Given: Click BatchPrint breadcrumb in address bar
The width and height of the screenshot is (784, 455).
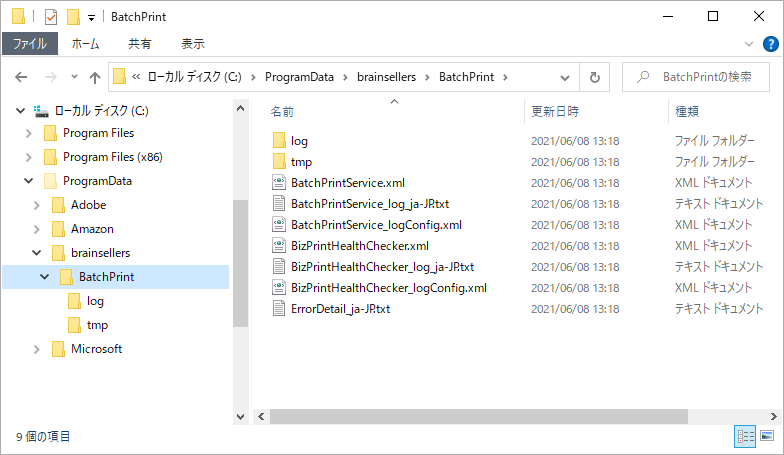Looking at the screenshot, I should [466, 77].
